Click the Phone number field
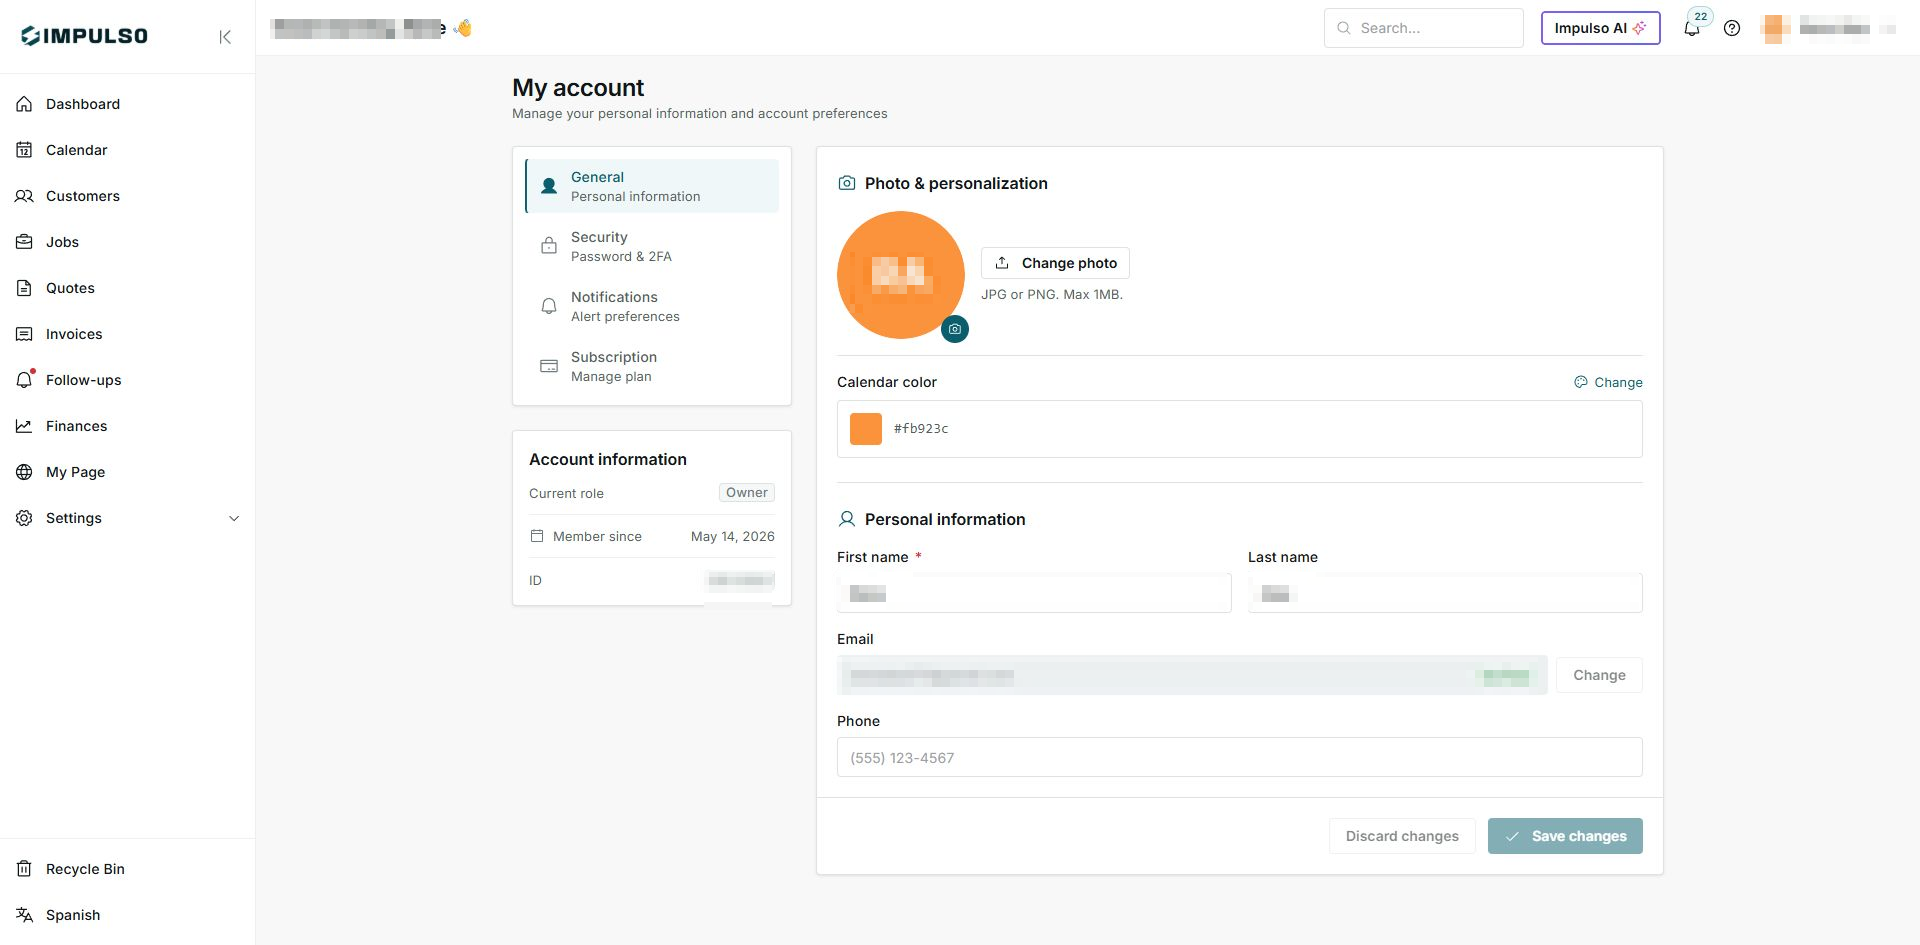Screen dimensions: 1920x945 (x=1240, y=757)
